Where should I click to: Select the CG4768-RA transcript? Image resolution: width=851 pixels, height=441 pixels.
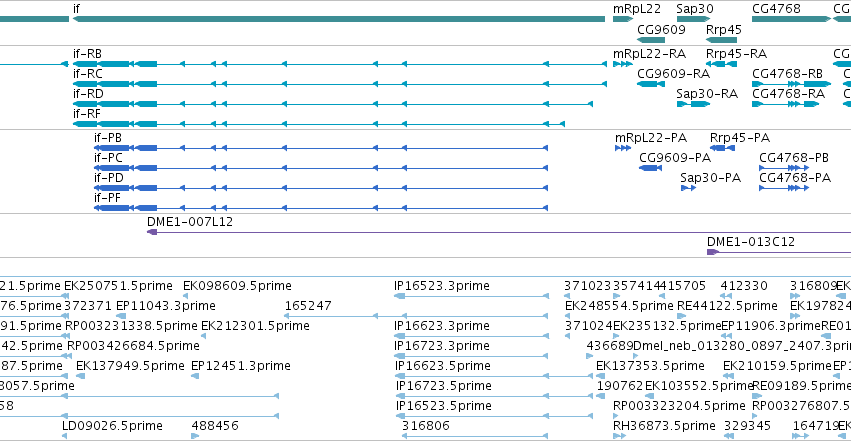[786, 104]
